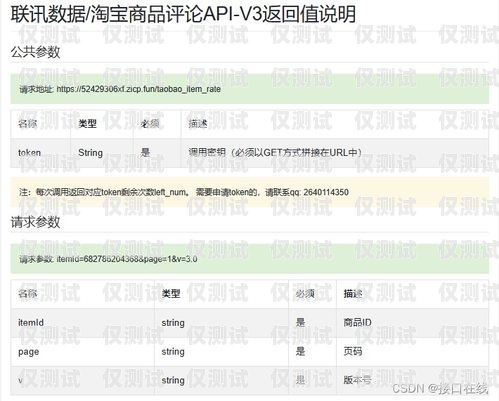Select 必须 header in the request parameters table

point(305,294)
